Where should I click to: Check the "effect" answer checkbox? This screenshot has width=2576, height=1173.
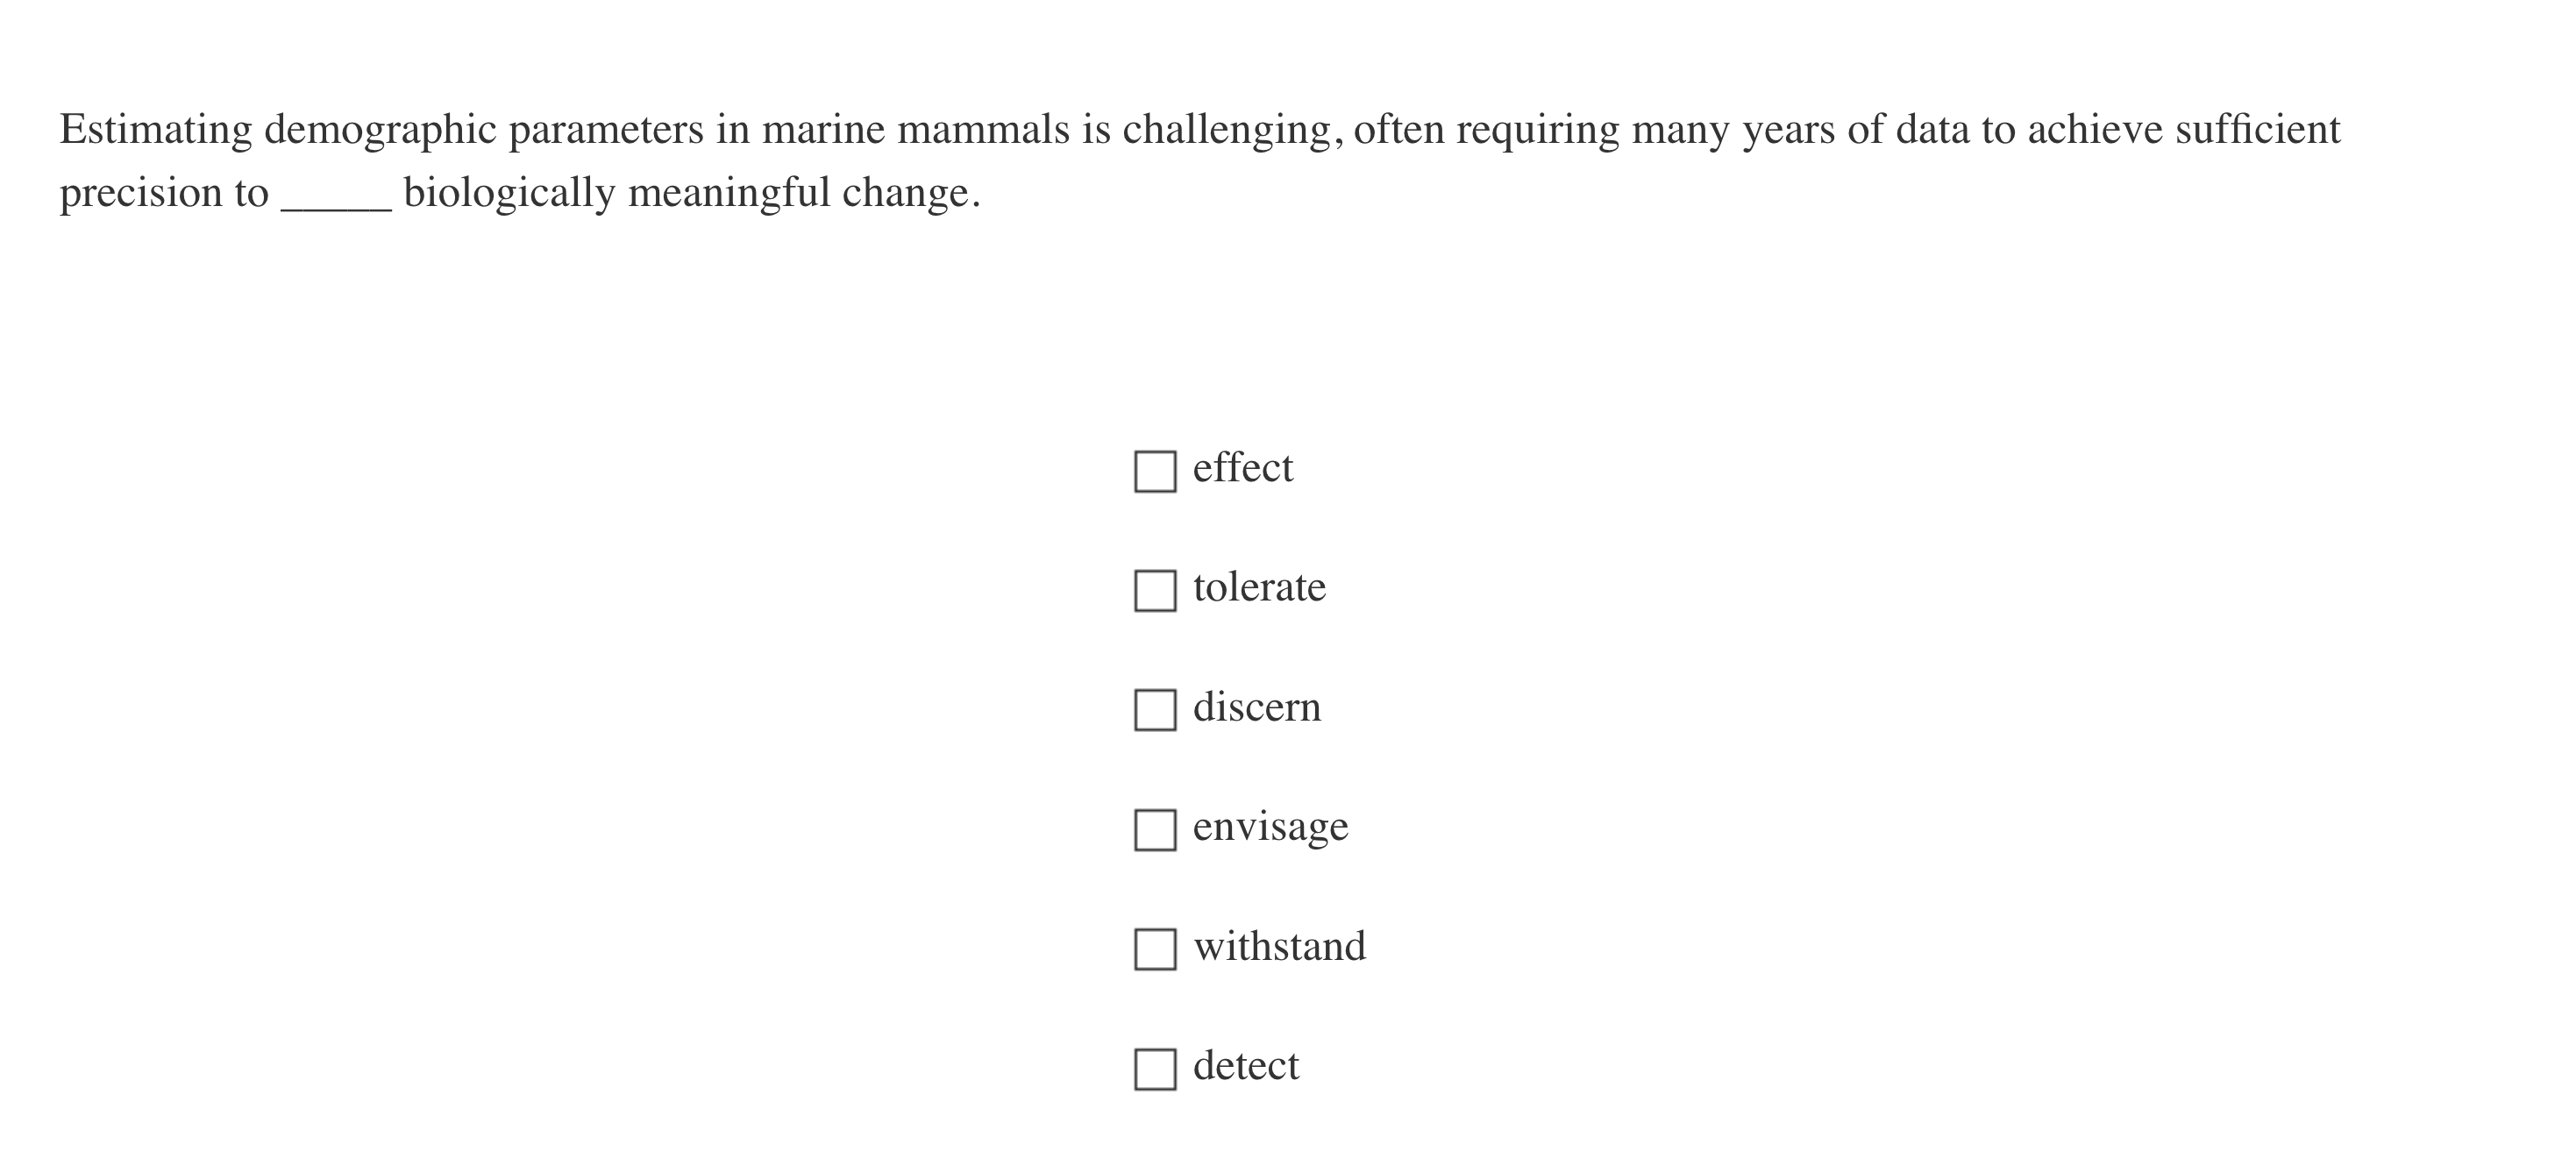pos(1155,470)
